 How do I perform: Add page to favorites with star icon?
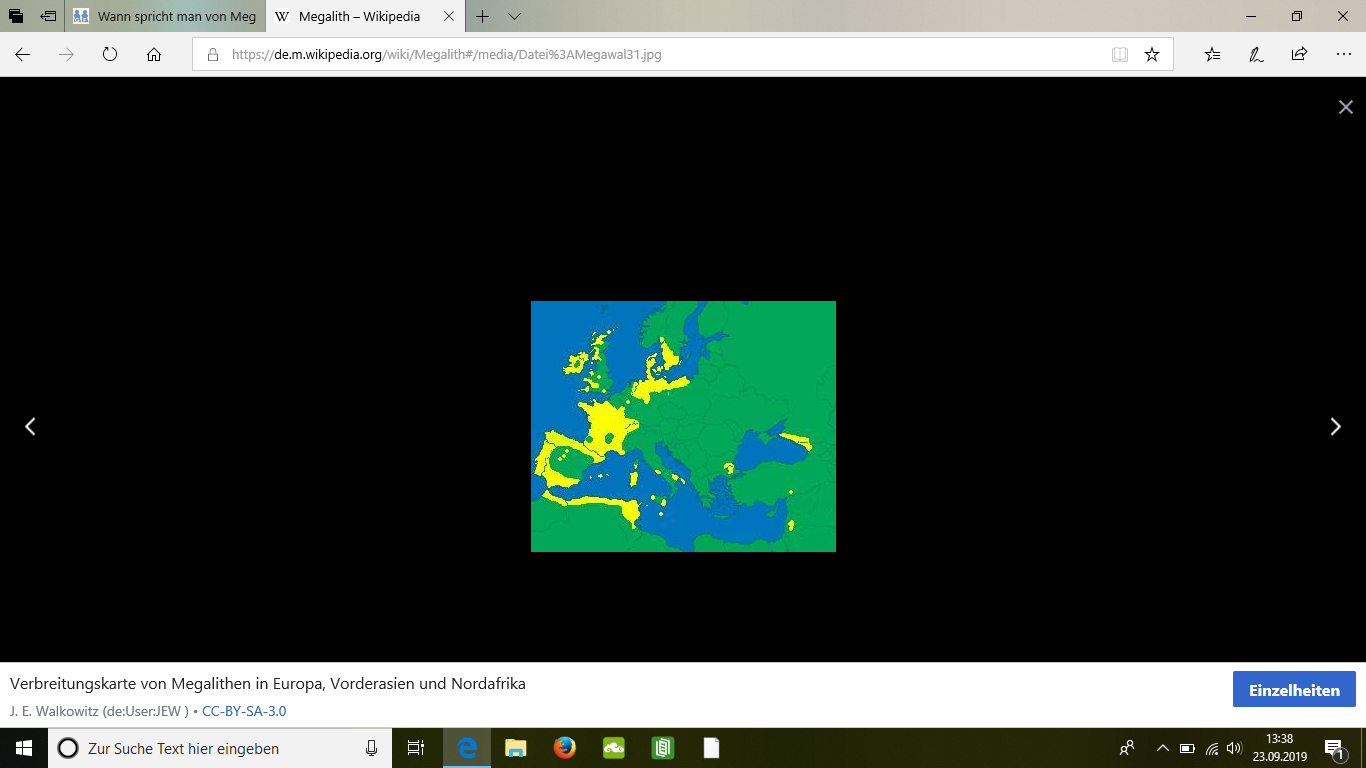[x=1152, y=55]
